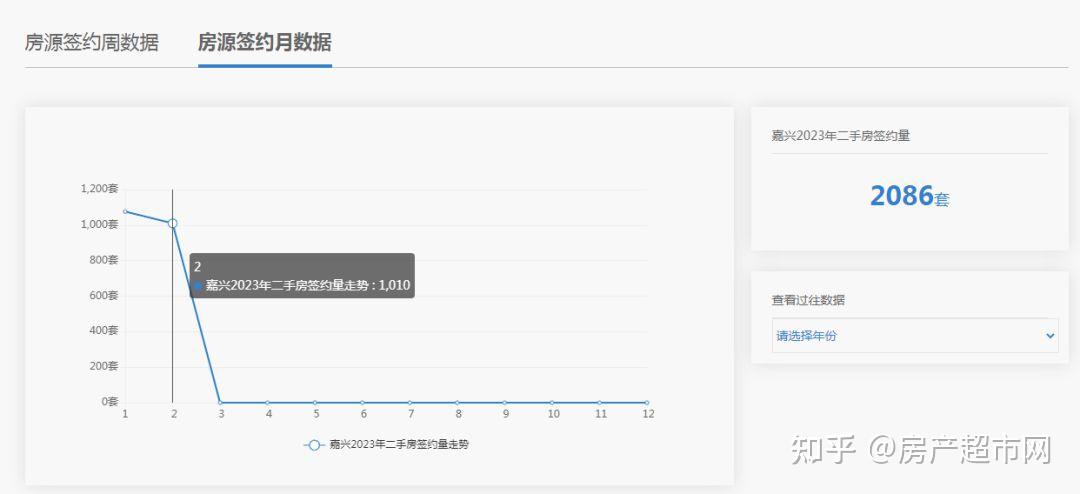Image resolution: width=1080 pixels, height=494 pixels.
Task: Click the x-axis label 7
Action: (x=411, y=414)
